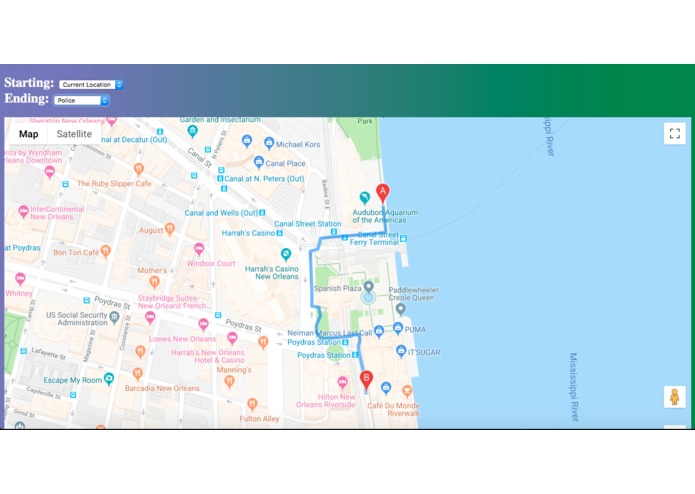Screen dimensions: 695x494
Task: Toggle fullscreen map view
Action: (675, 133)
